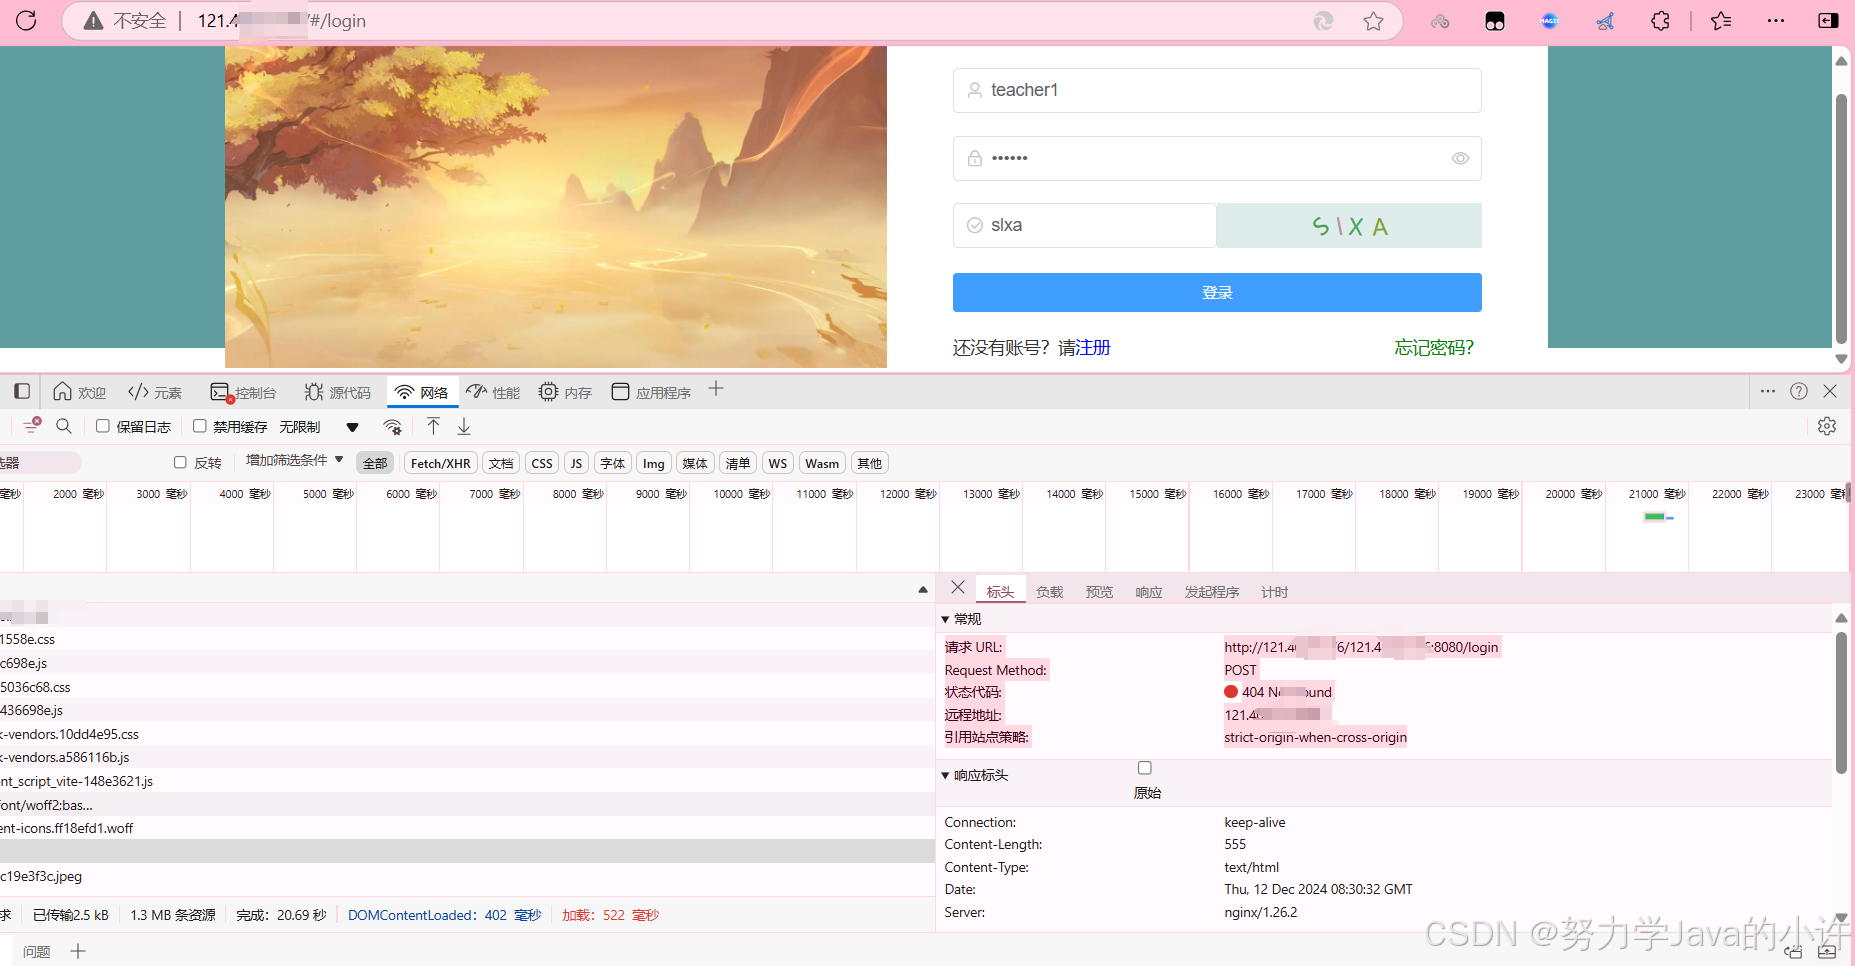This screenshot has width=1855, height=966.
Task: Enable the disable cache checkbox
Action: point(199,426)
